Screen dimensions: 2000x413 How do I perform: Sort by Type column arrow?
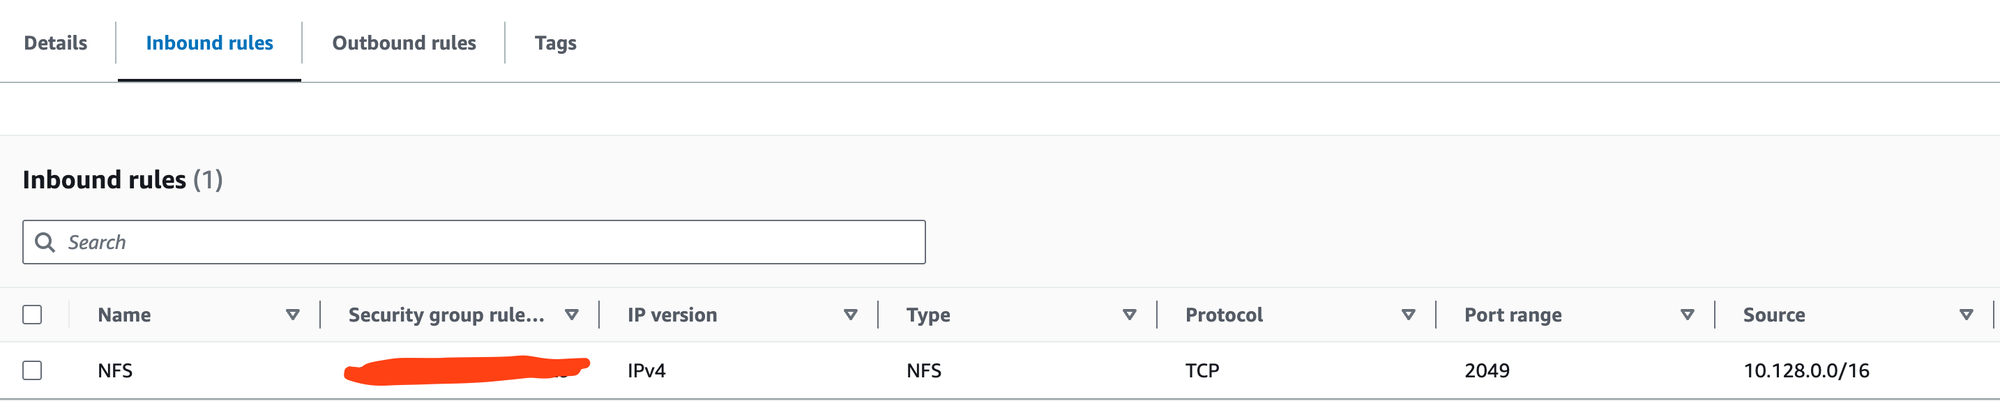1130,315
